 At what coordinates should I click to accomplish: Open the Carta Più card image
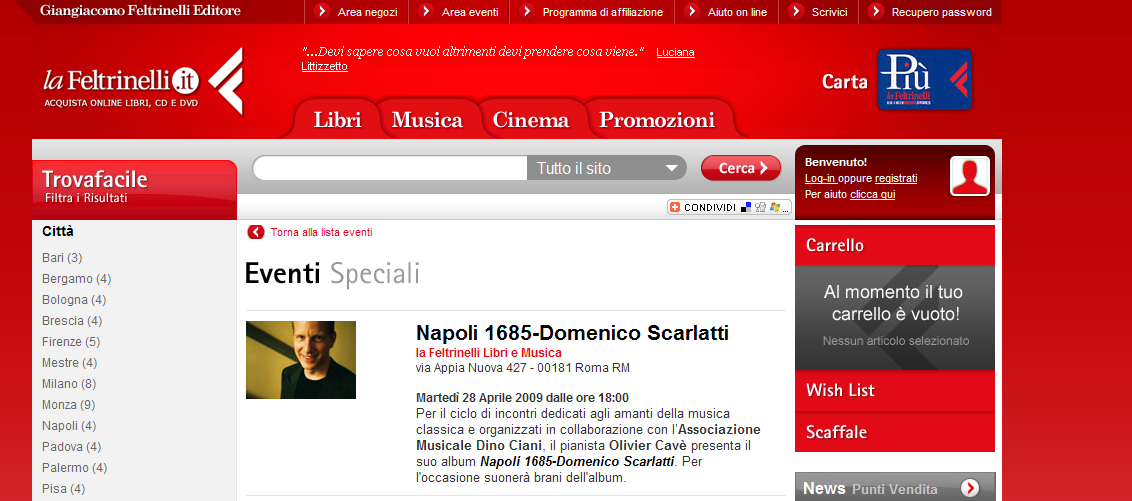point(925,79)
